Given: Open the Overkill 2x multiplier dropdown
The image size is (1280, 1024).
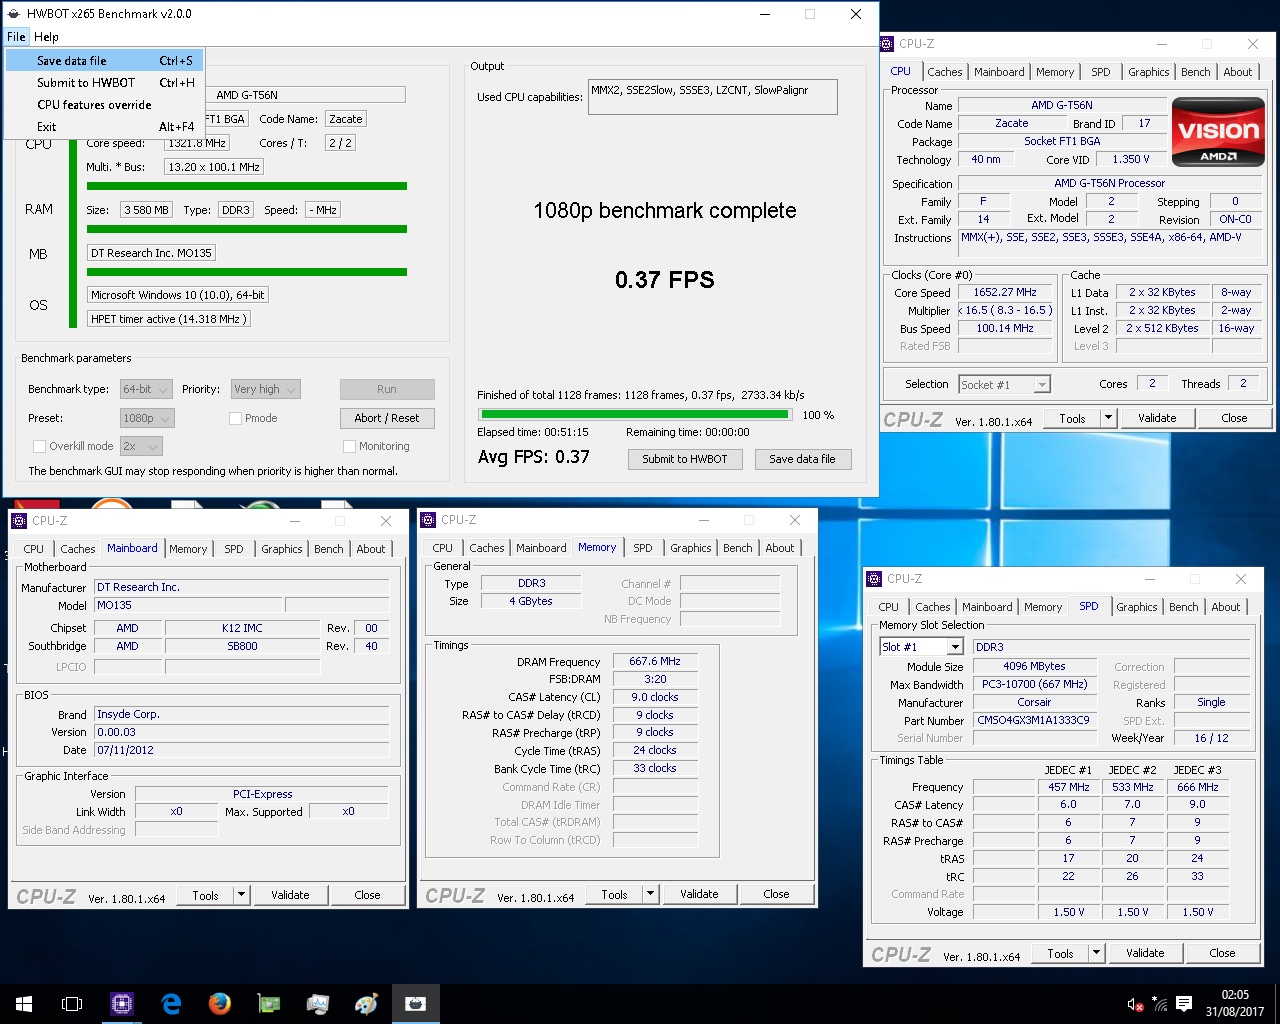Looking at the screenshot, I should tap(140, 446).
